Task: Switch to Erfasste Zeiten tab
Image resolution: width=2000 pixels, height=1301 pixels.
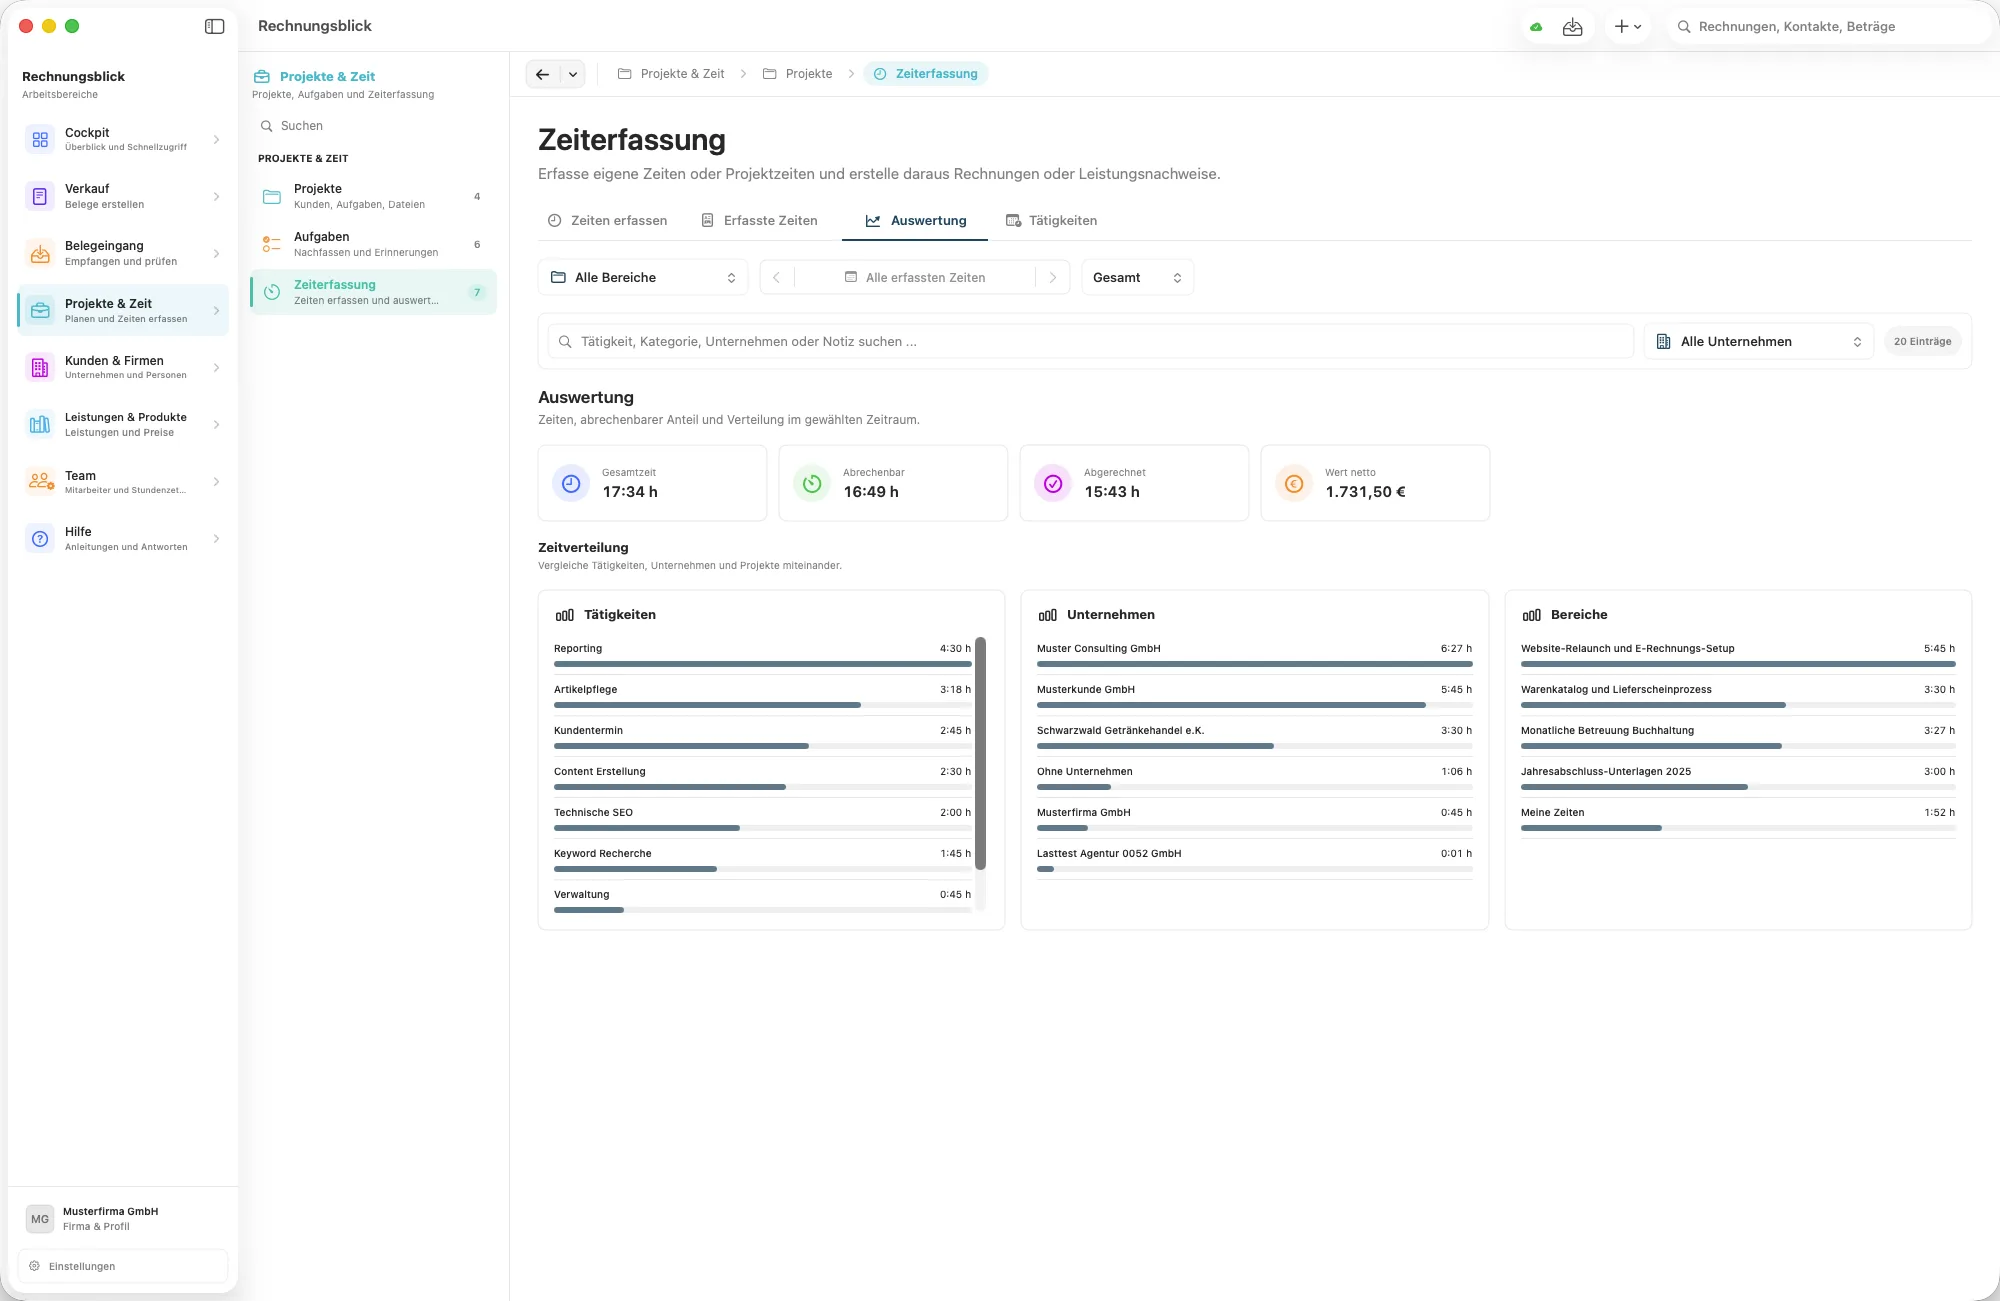Action: pyautogui.click(x=760, y=221)
